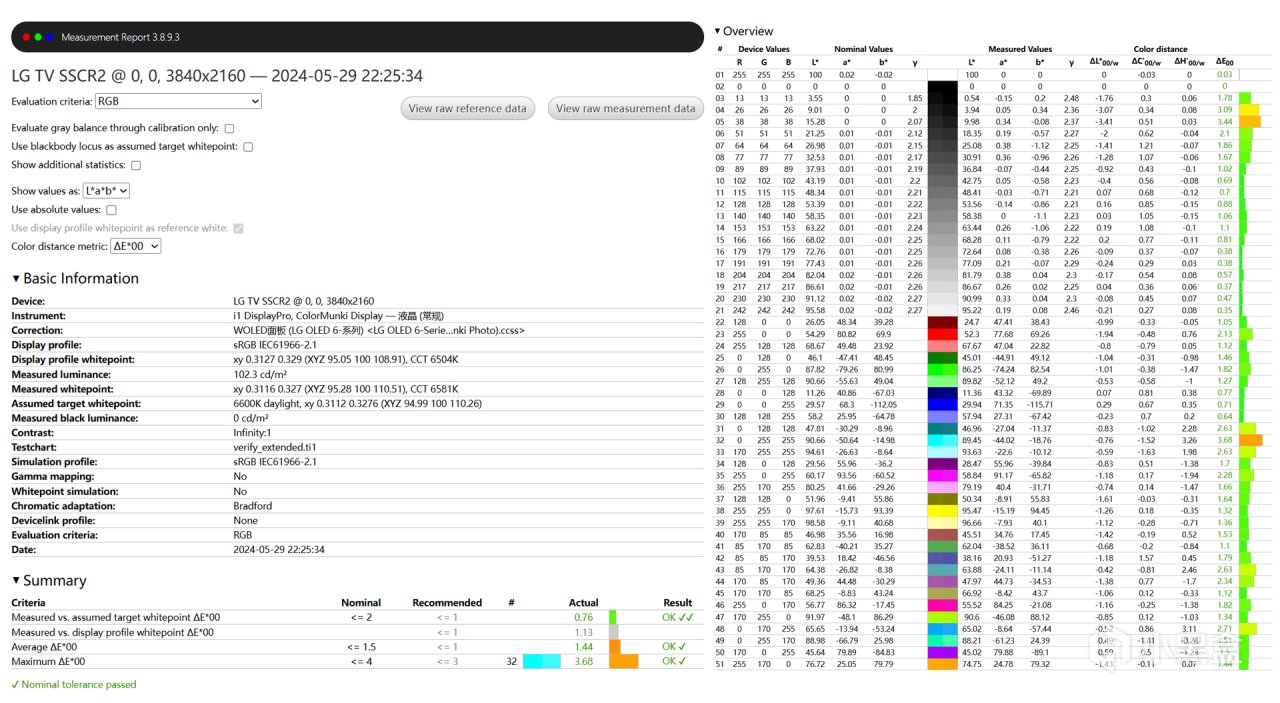Tick Use blackbody locus as assumed target whitepoint
The width and height of the screenshot is (1280, 703).
[248, 146]
